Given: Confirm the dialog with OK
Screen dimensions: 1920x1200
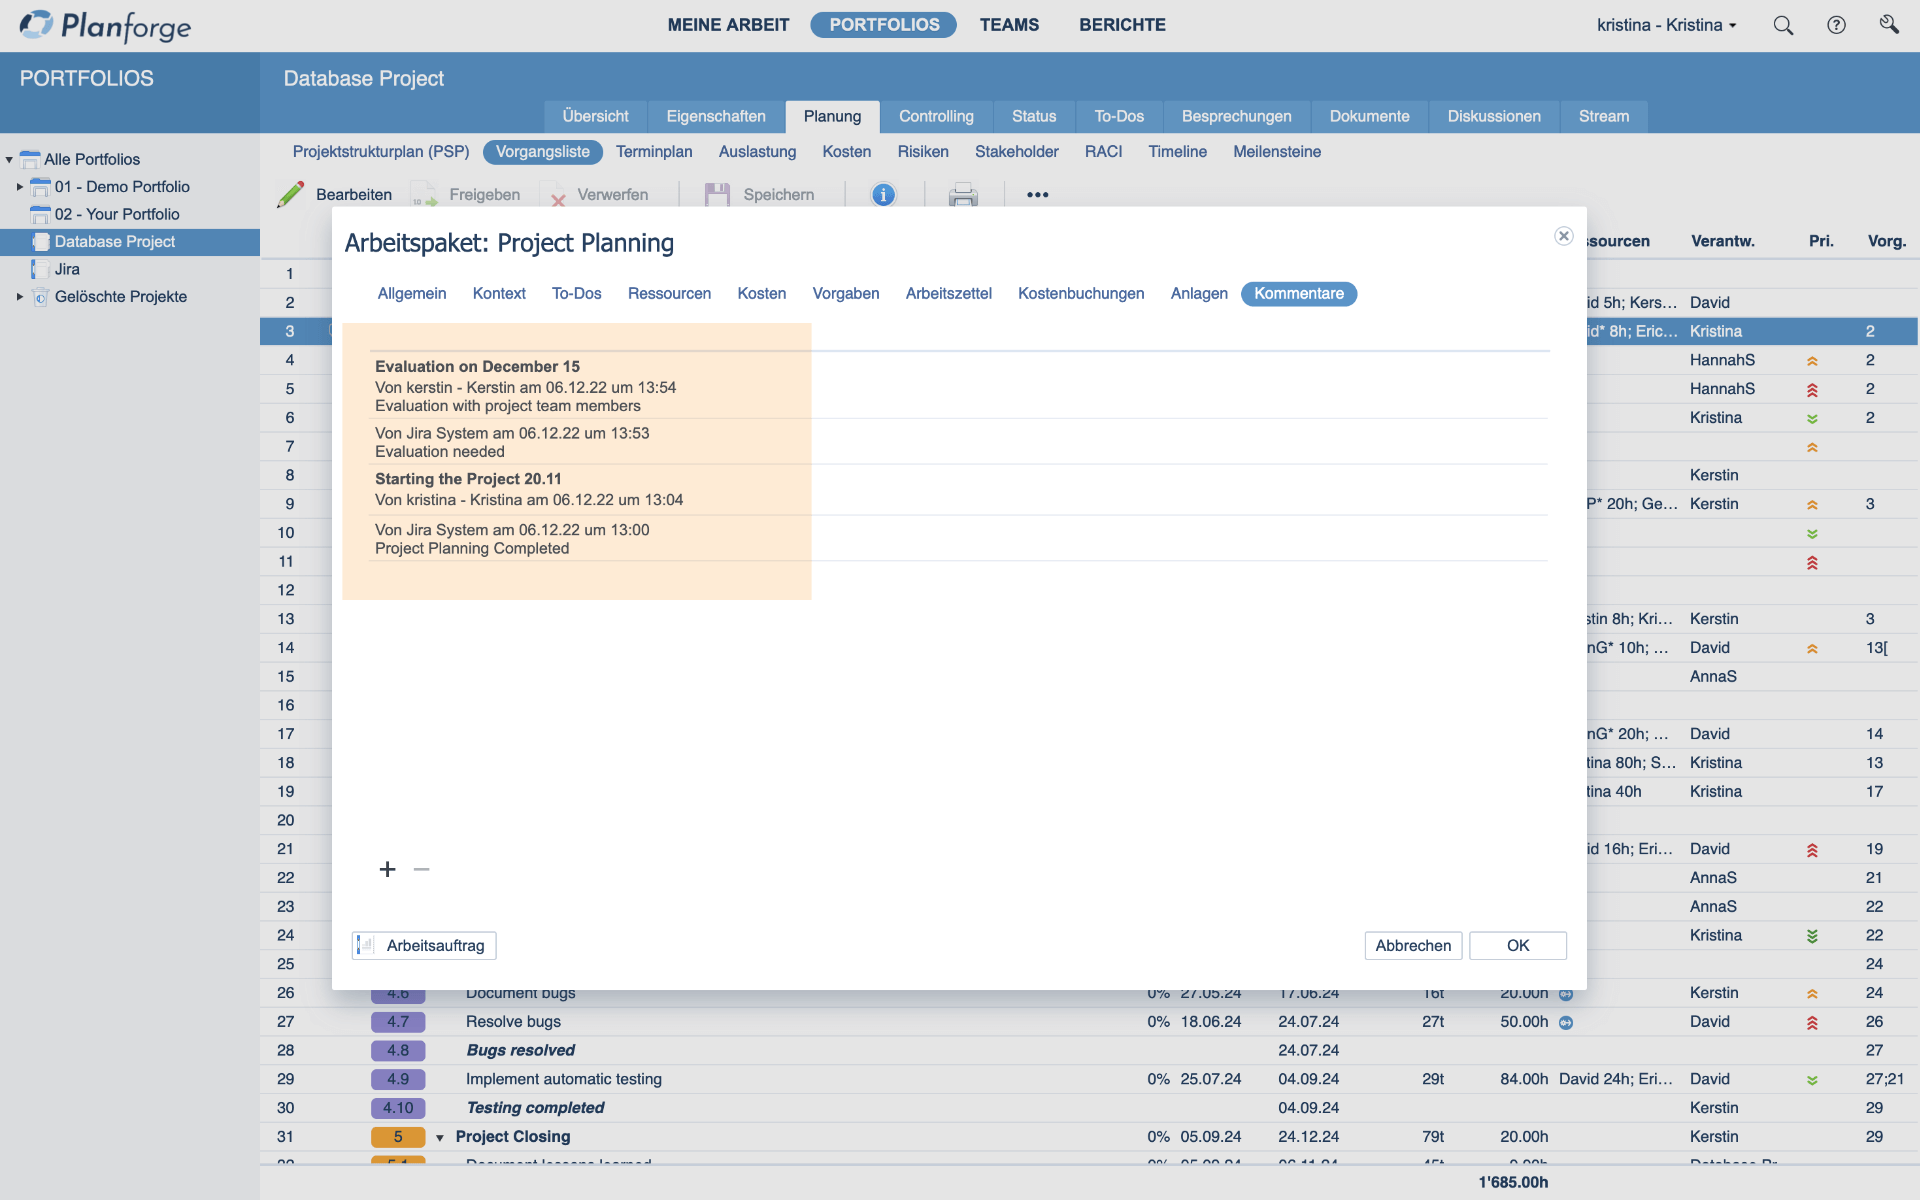Looking at the screenshot, I should pos(1517,945).
